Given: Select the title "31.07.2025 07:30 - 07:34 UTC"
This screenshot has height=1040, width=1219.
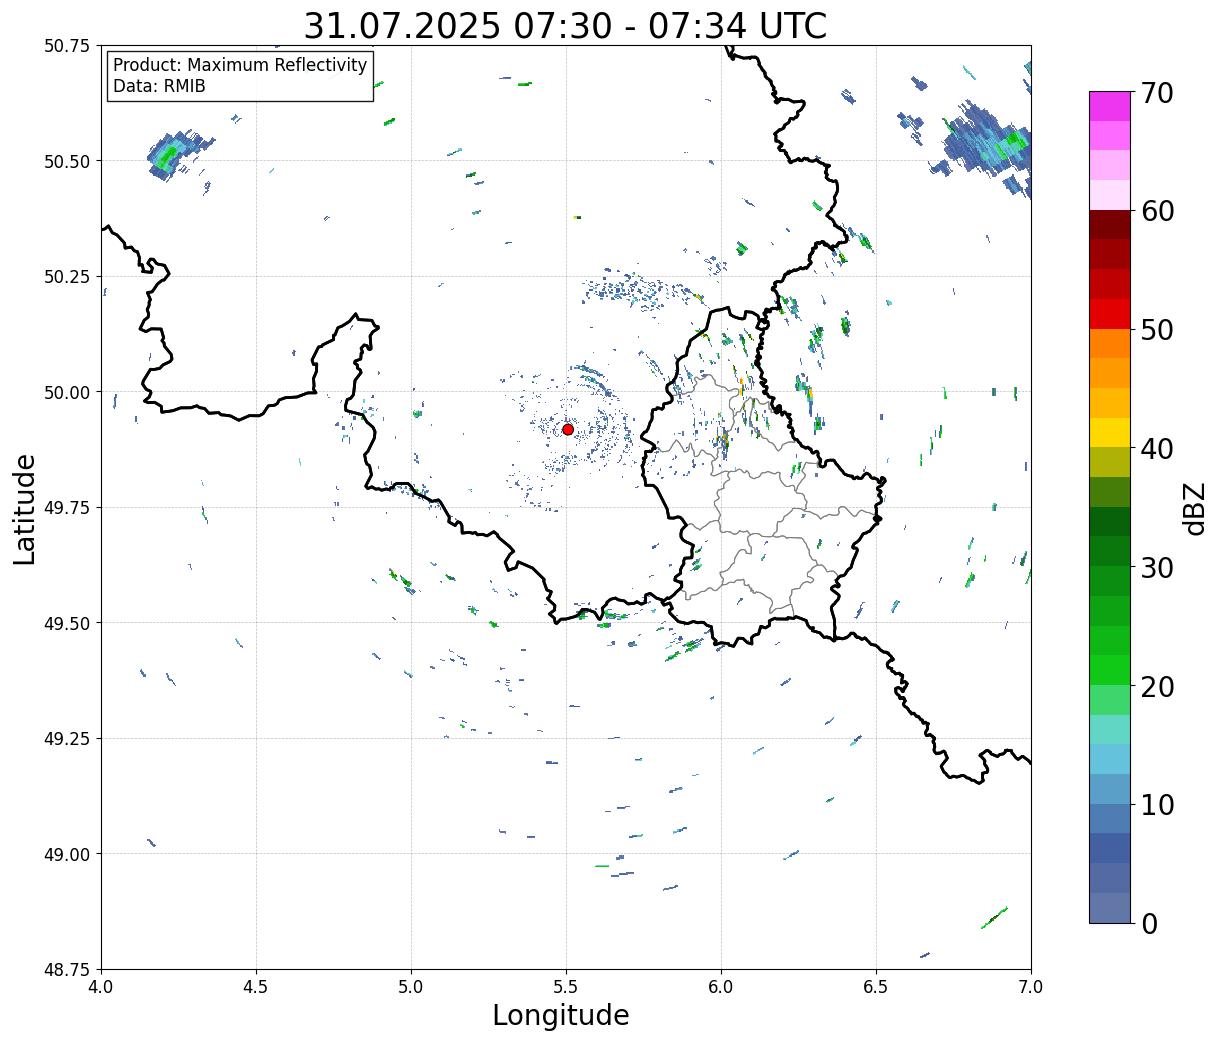Looking at the screenshot, I should [565, 25].
